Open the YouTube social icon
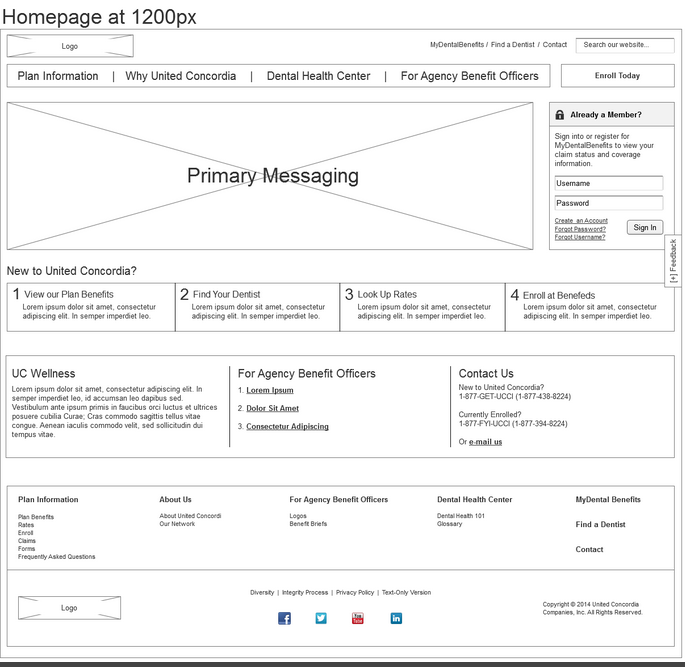 click(358, 618)
